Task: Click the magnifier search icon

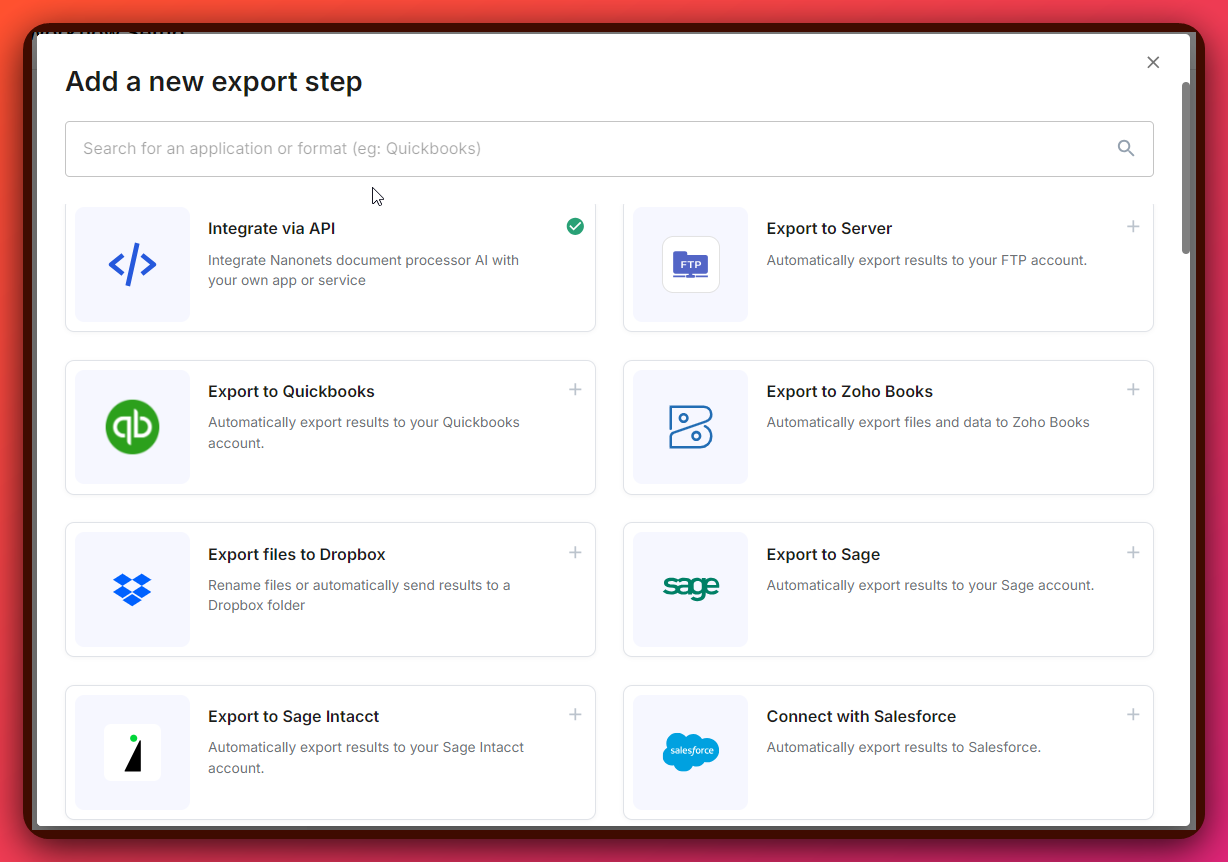Action: click(x=1126, y=149)
